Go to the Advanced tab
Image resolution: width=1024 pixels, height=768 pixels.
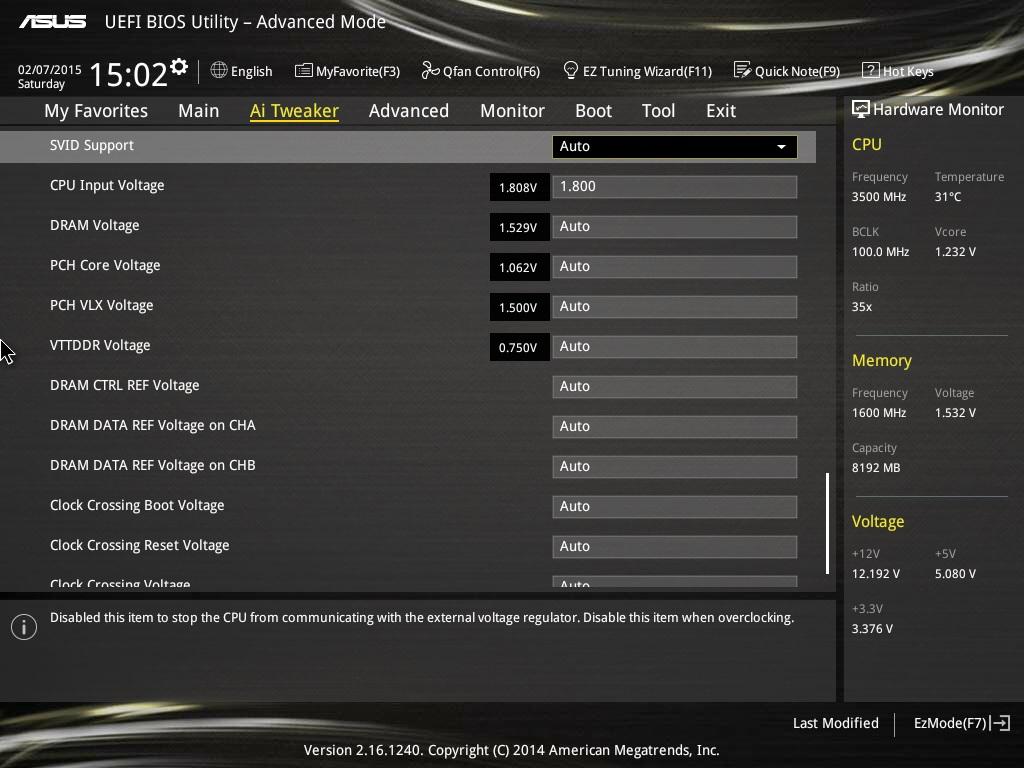pyautogui.click(x=409, y=111)
